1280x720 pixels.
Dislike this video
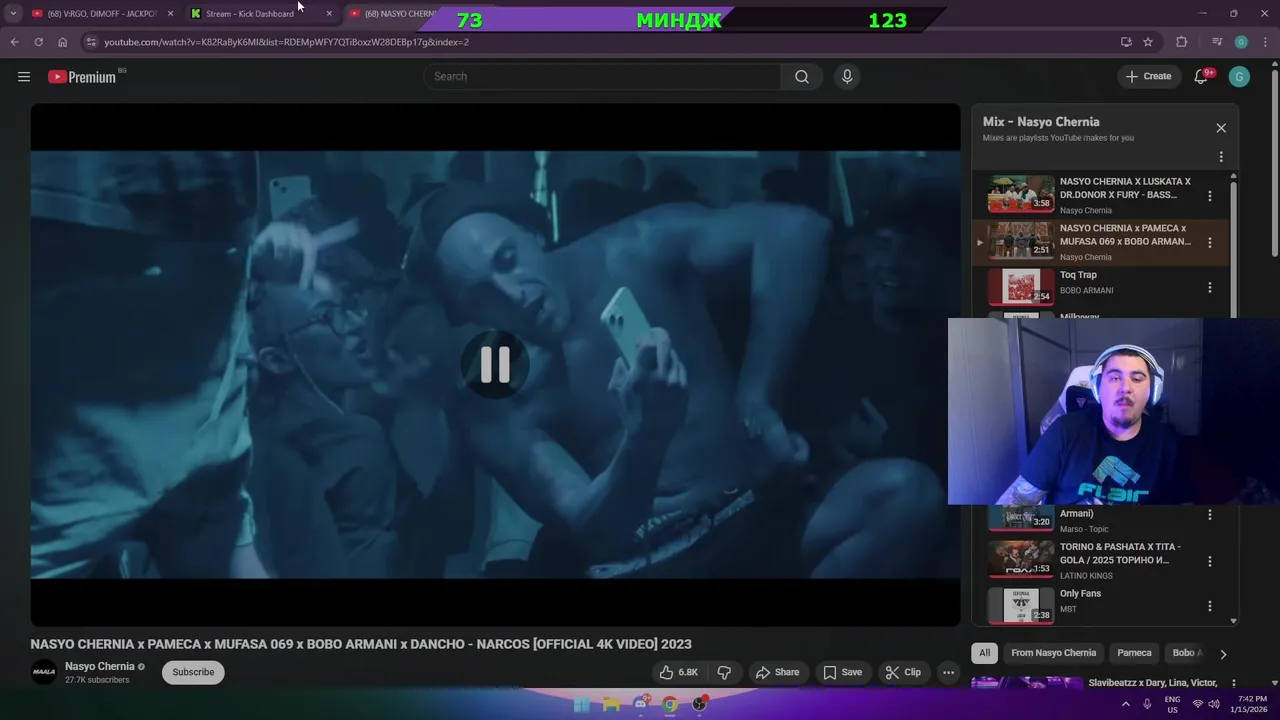725,672
